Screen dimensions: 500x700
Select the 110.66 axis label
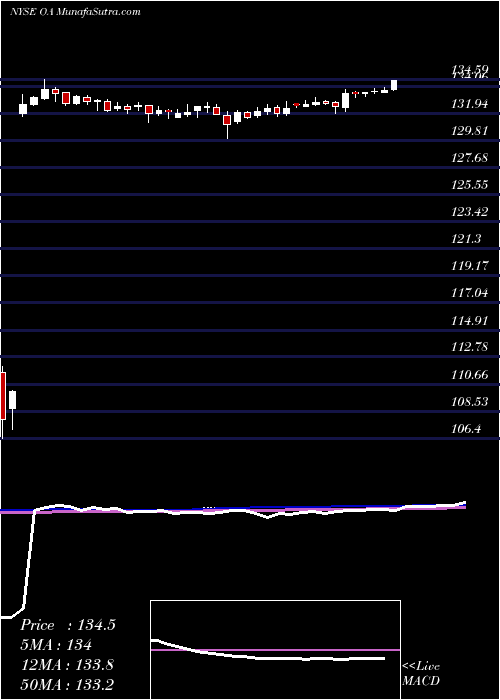coord(470,375)
